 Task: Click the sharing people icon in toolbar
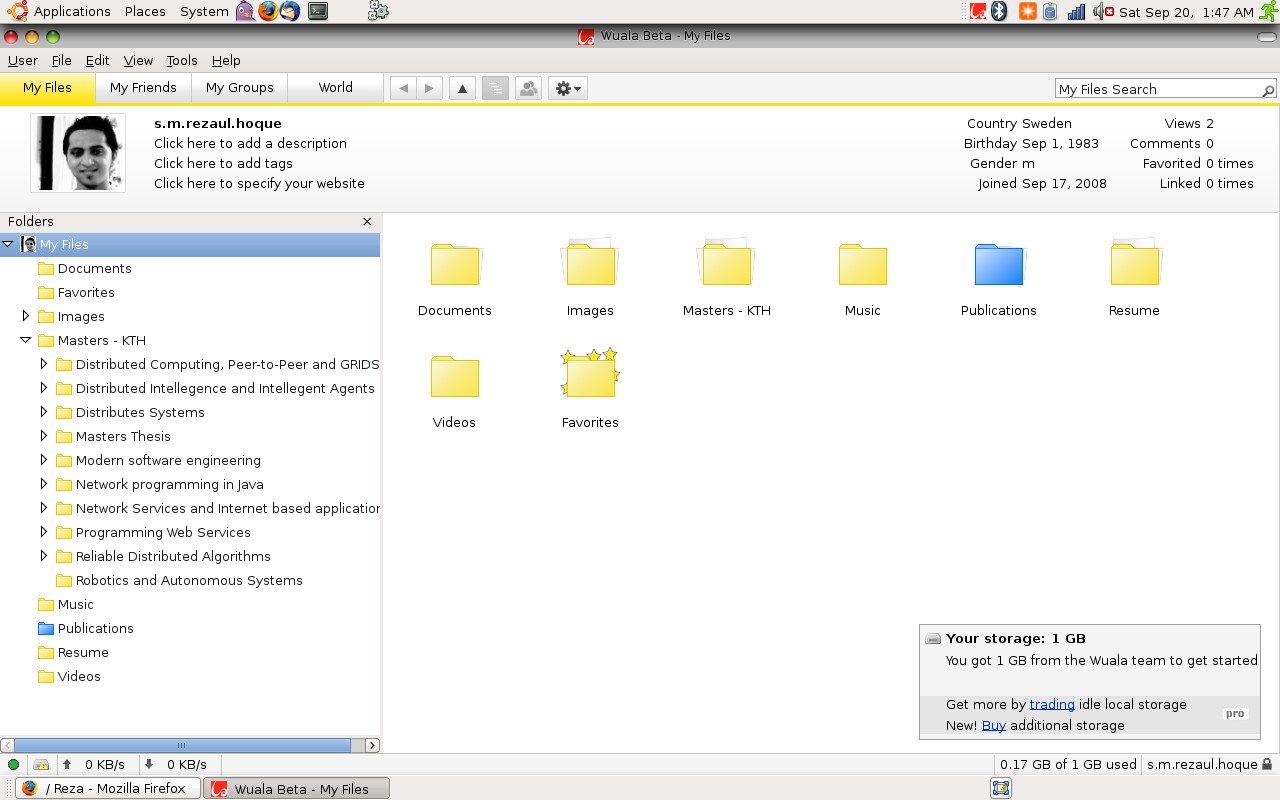(x=528, y=88)
